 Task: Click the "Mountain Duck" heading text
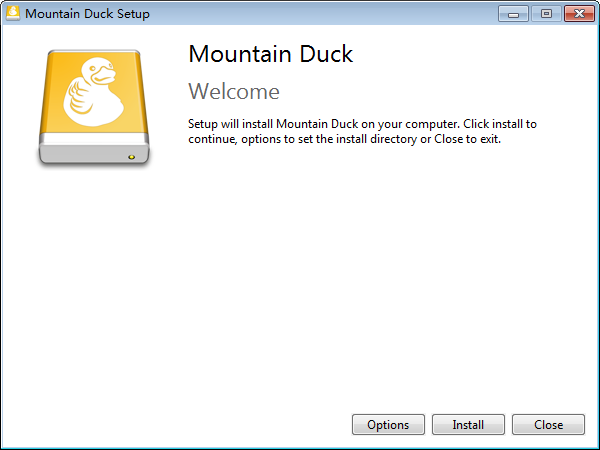coord(270,54)
